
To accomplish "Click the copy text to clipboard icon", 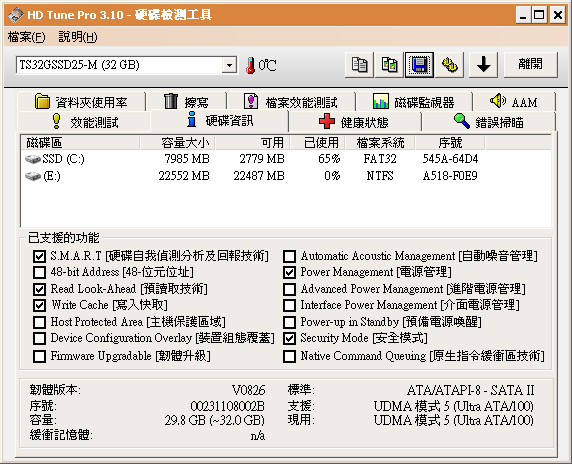I will pyautogui.click(x=359, y=65).
